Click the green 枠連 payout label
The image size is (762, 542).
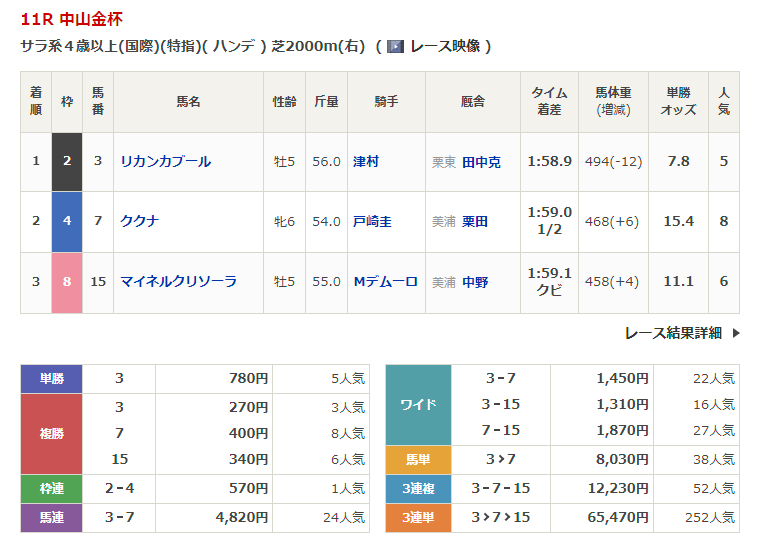[x=52, y=488]
